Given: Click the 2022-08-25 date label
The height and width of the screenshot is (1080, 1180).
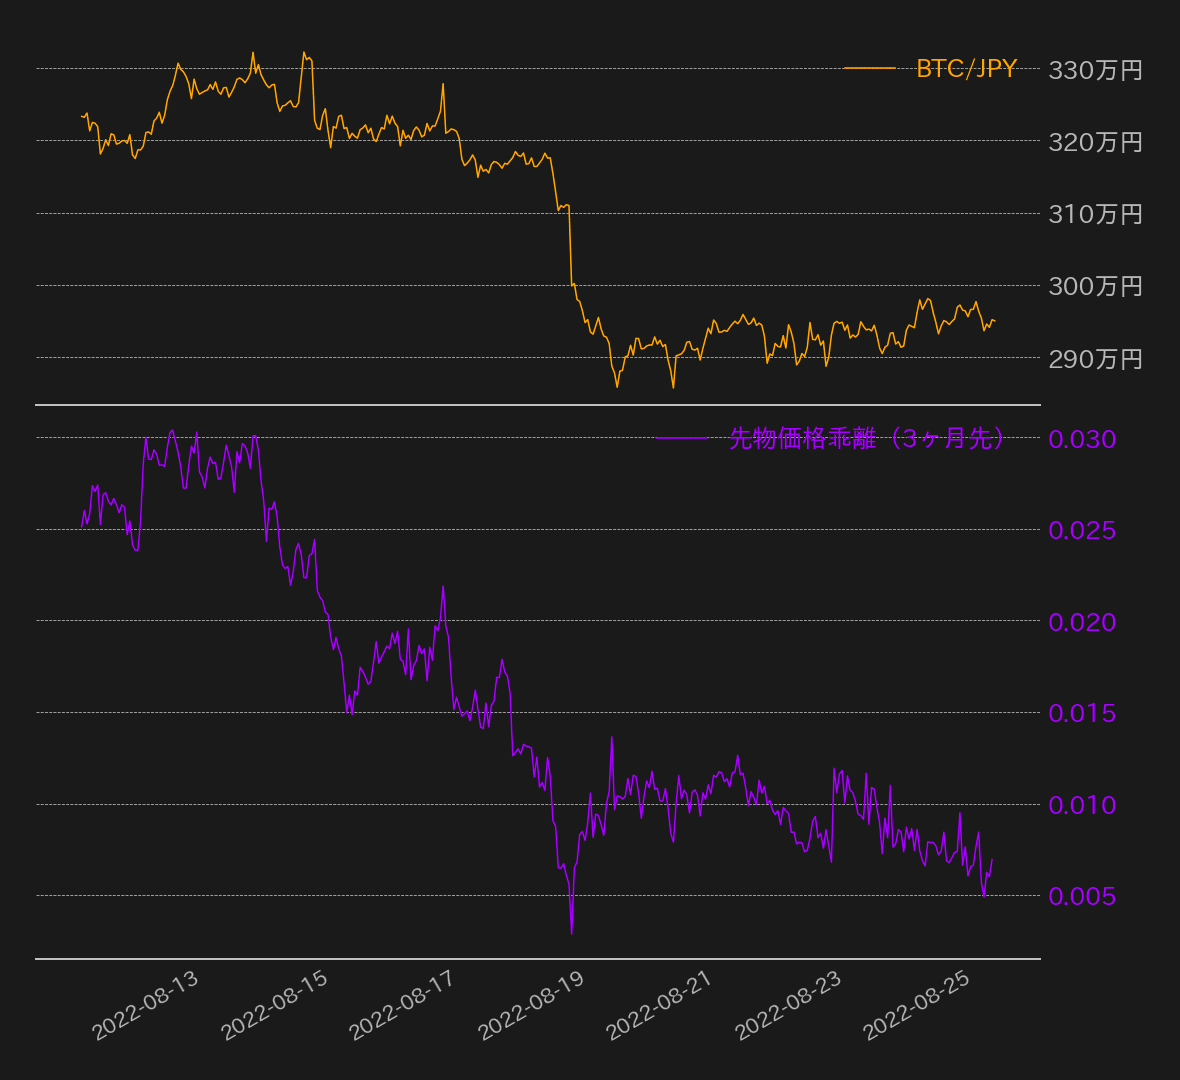Looking at the screenshot, I should [916, 1005].
